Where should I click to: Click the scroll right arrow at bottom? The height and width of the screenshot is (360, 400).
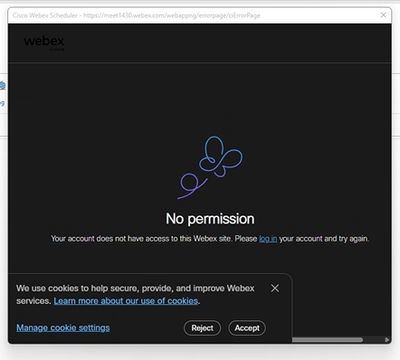point(387,340)
